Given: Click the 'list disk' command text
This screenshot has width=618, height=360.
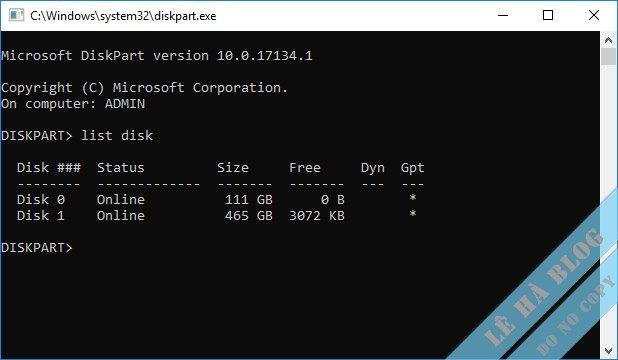Looking at the screenshot, I should pos(117,136).
